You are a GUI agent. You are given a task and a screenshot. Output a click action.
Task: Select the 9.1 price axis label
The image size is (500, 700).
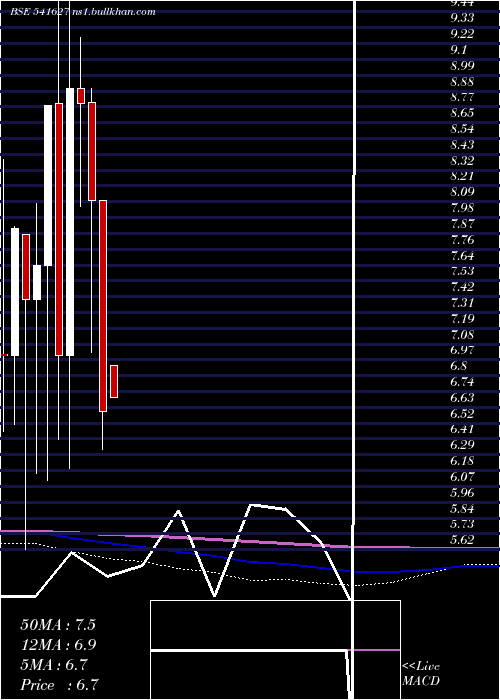coord(460,50)
